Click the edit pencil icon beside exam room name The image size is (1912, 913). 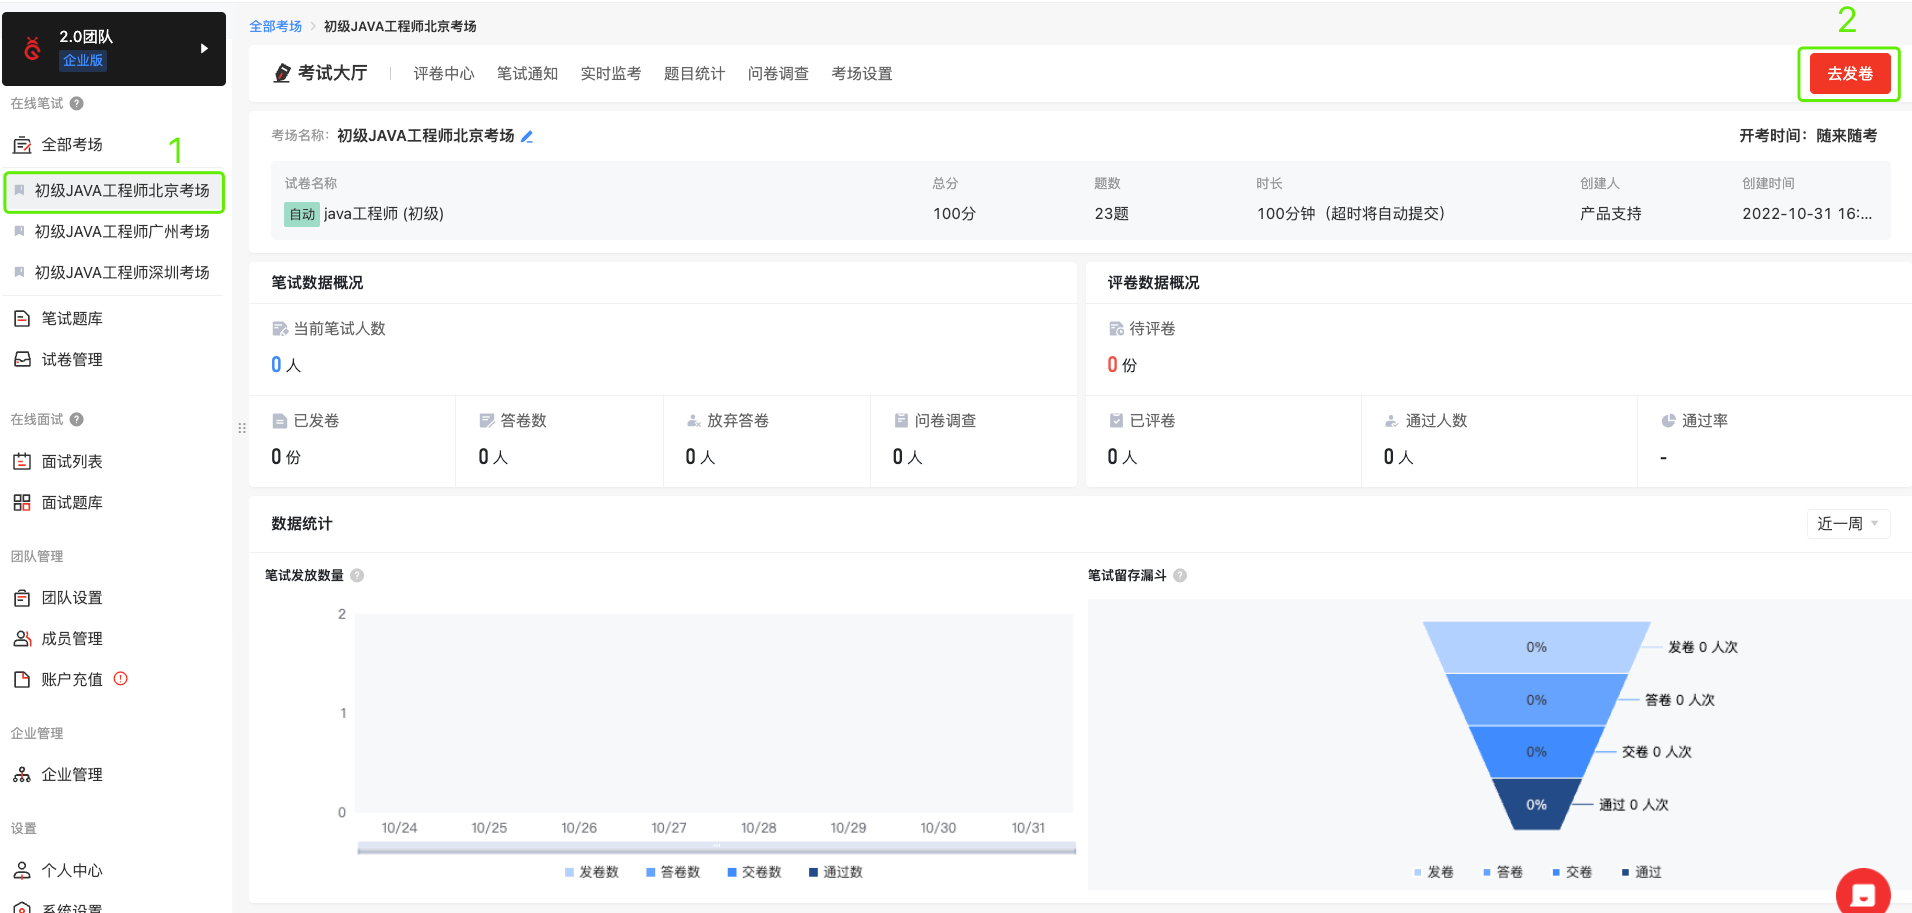[527, 136]
